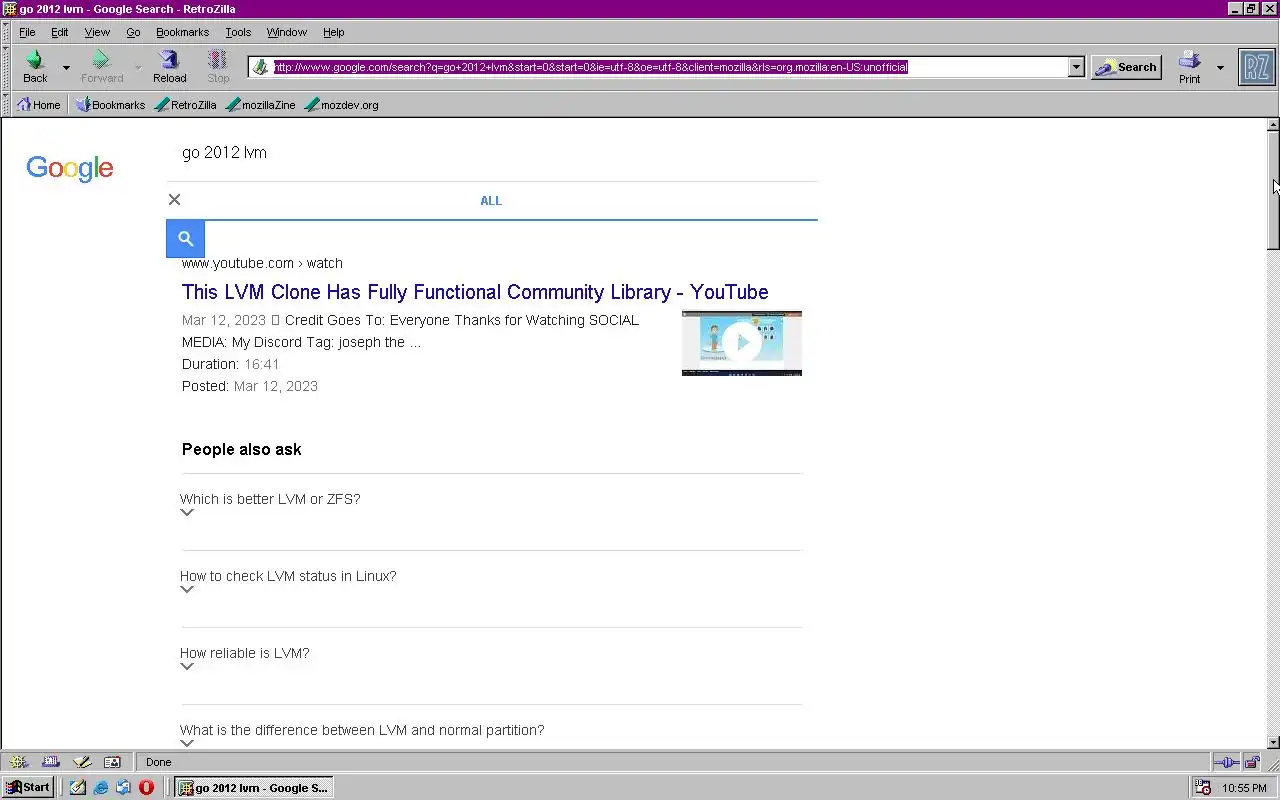Open the Go menu
Image resolution: width=1280 pixels, height=800 pixels.
pyautogui.click(x=133, y=32)
